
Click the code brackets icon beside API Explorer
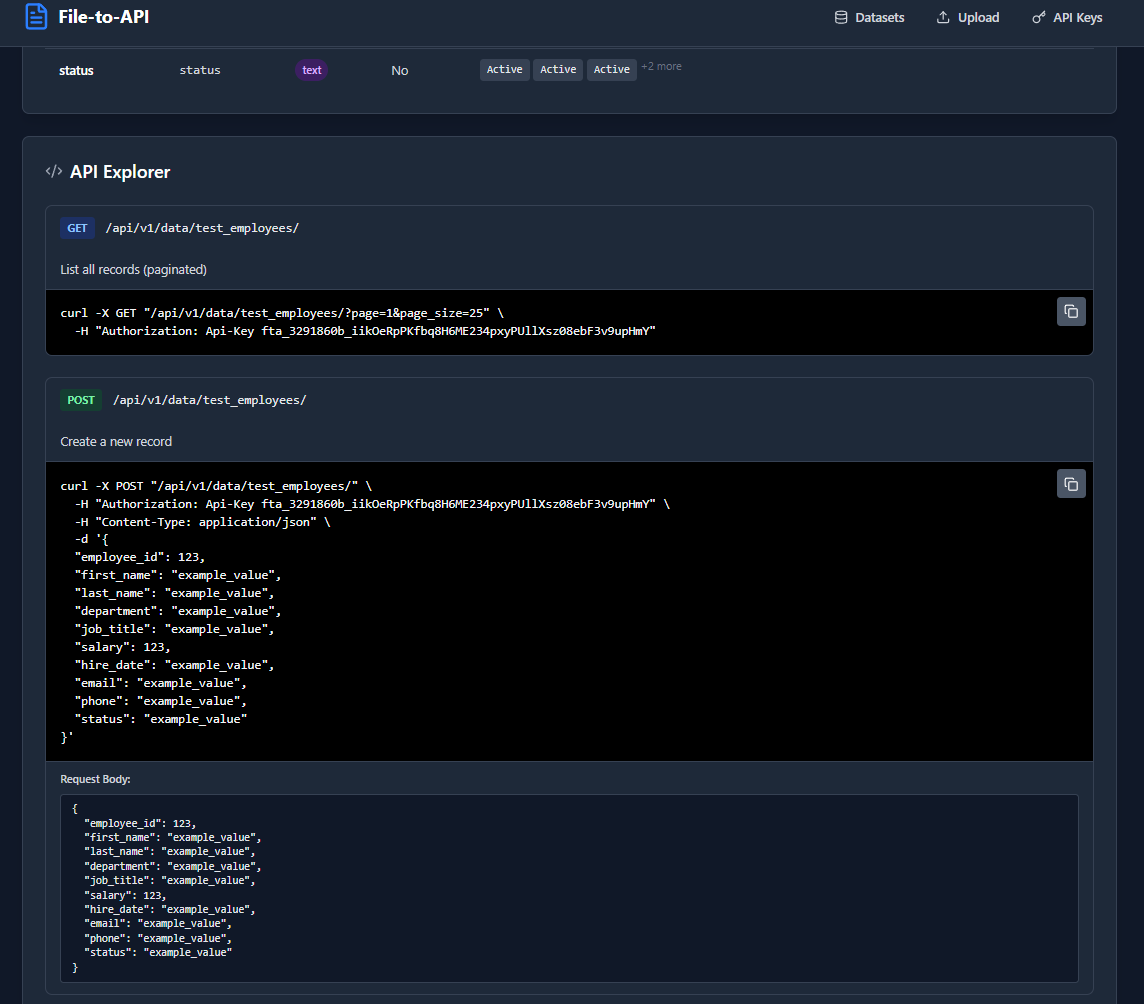tap(53, 171)
